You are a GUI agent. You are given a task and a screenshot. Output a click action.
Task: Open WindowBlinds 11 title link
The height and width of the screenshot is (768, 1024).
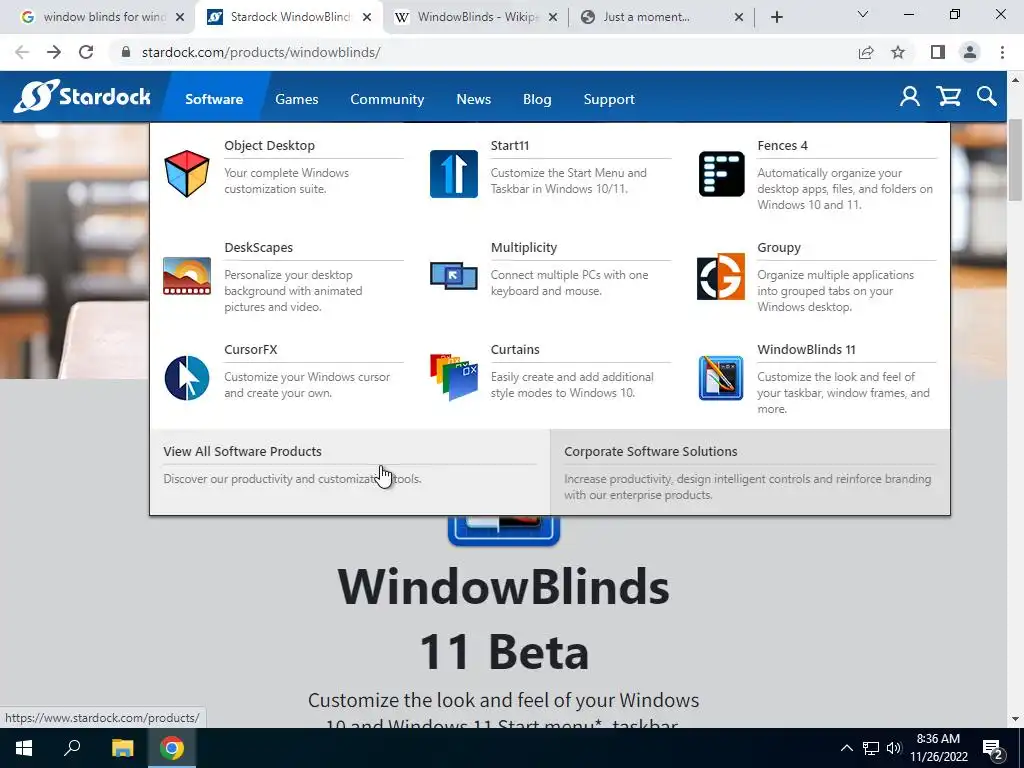point(807,349)
